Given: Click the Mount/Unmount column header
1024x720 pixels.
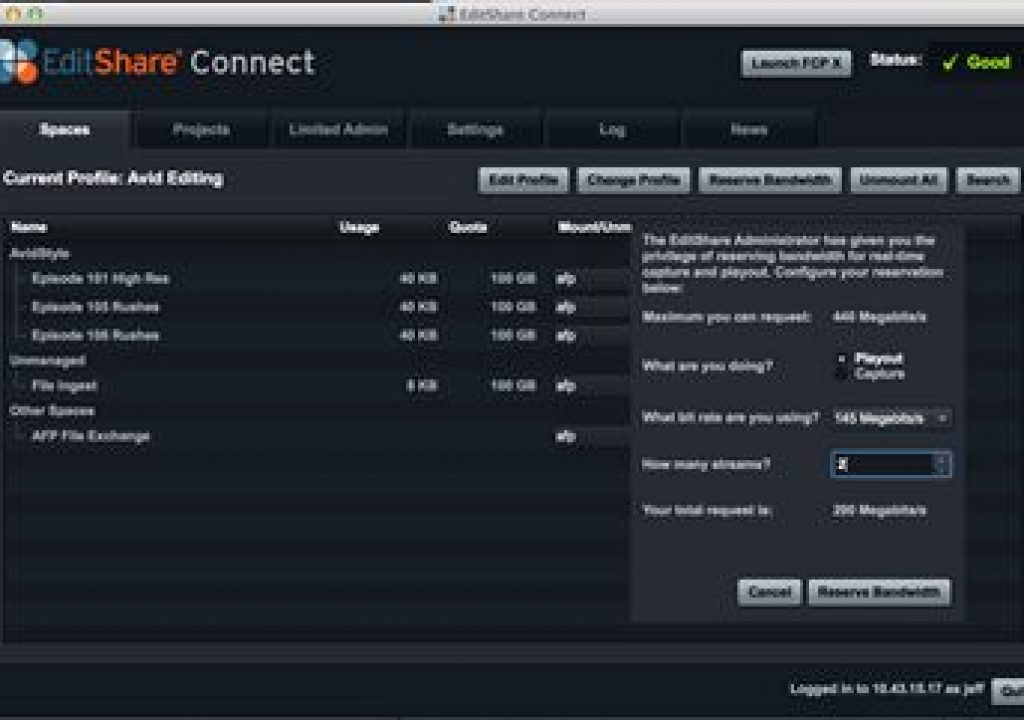Looking at the screenshot, I should (594, 227).
